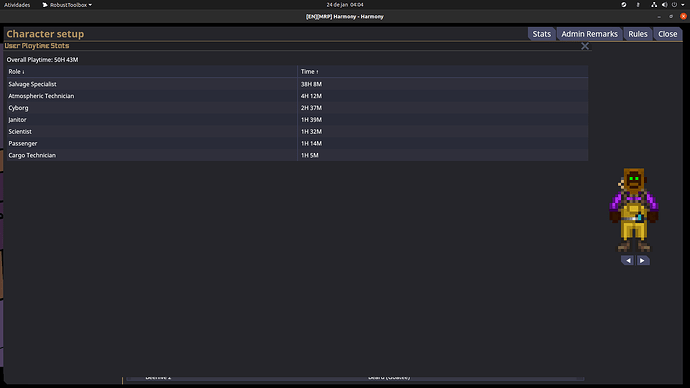Select the Salvage Specialist row

click(x=297, y=84)
